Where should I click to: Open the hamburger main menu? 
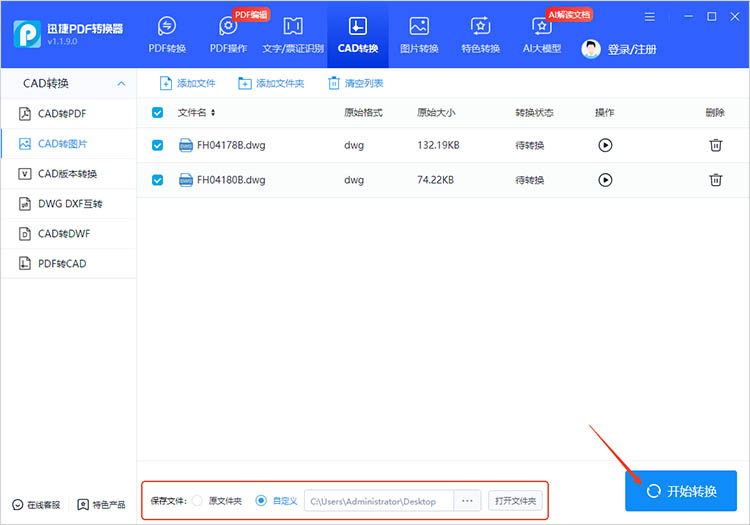(x=650, y=17)
